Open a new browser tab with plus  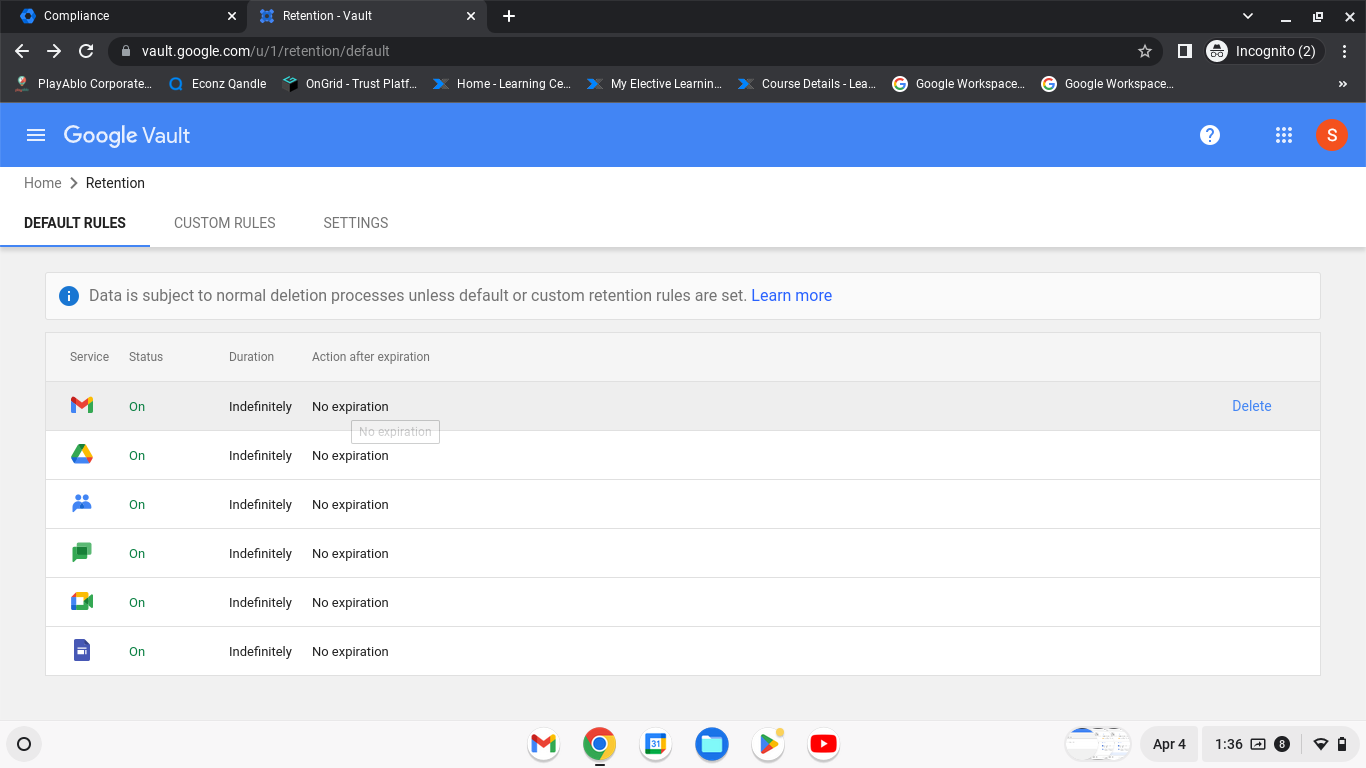click(509, 16)
